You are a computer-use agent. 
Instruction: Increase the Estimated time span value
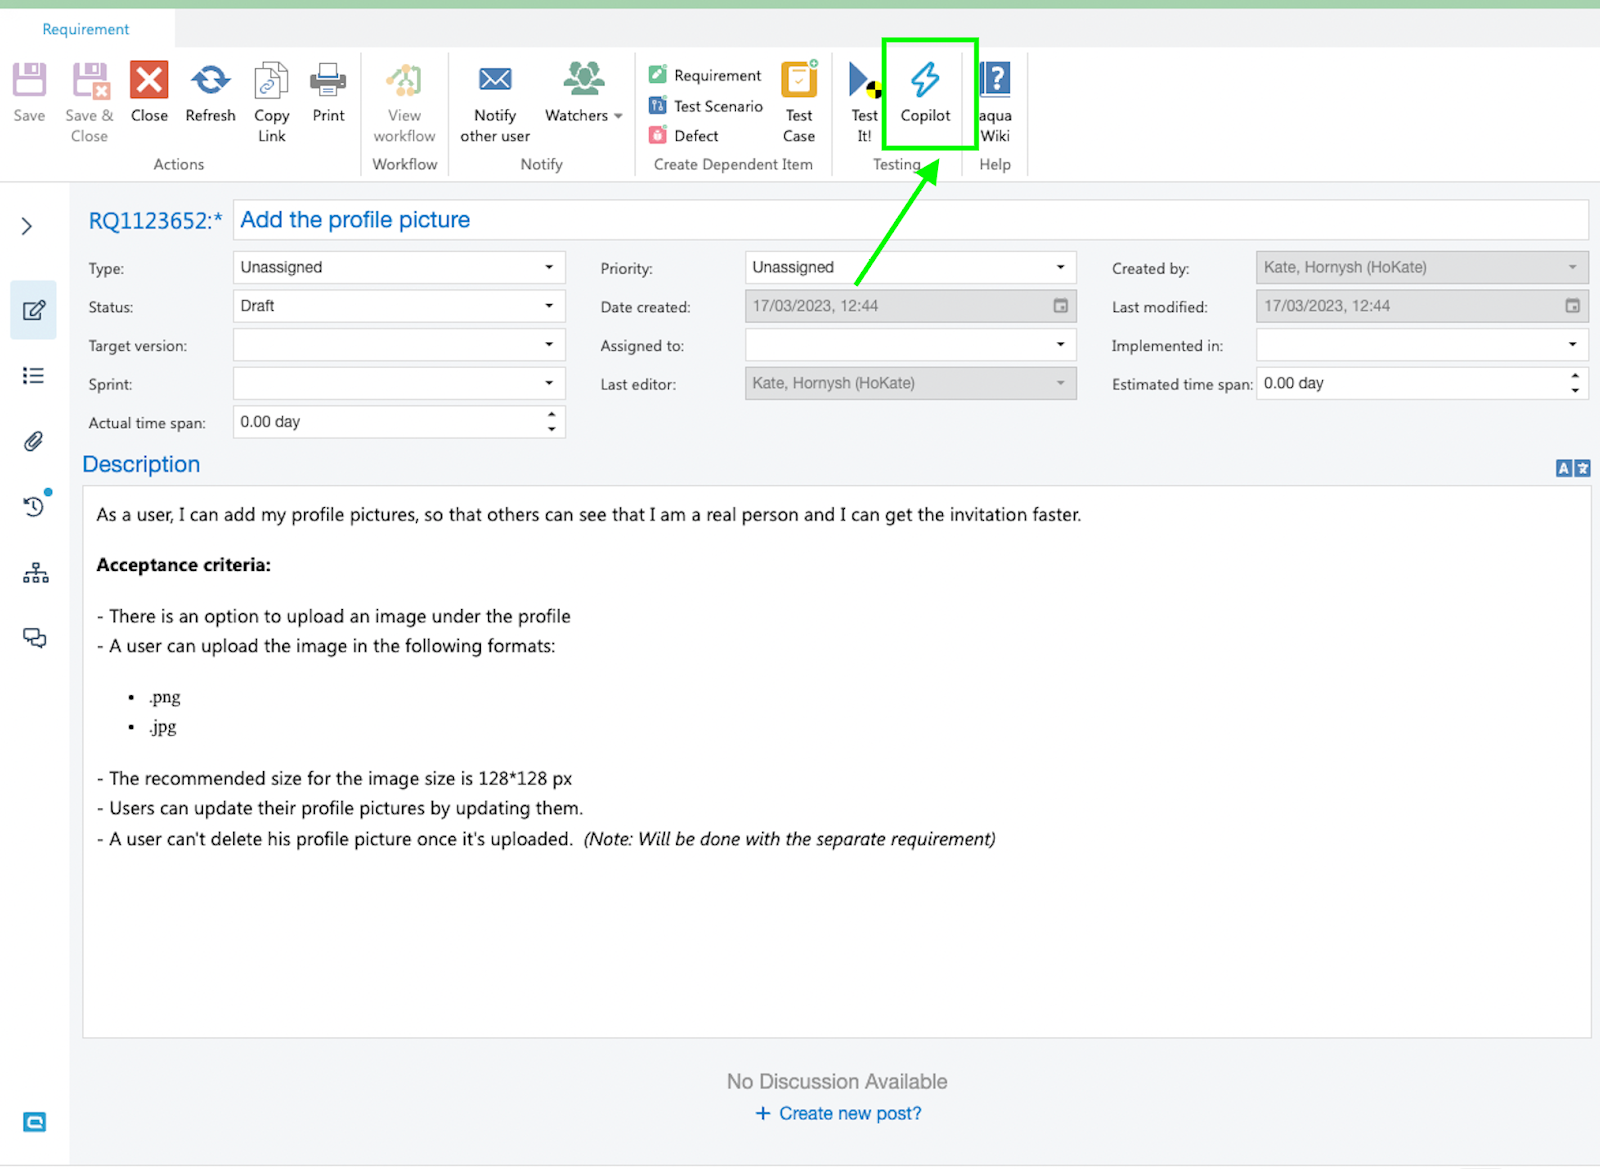(1575, 377)
